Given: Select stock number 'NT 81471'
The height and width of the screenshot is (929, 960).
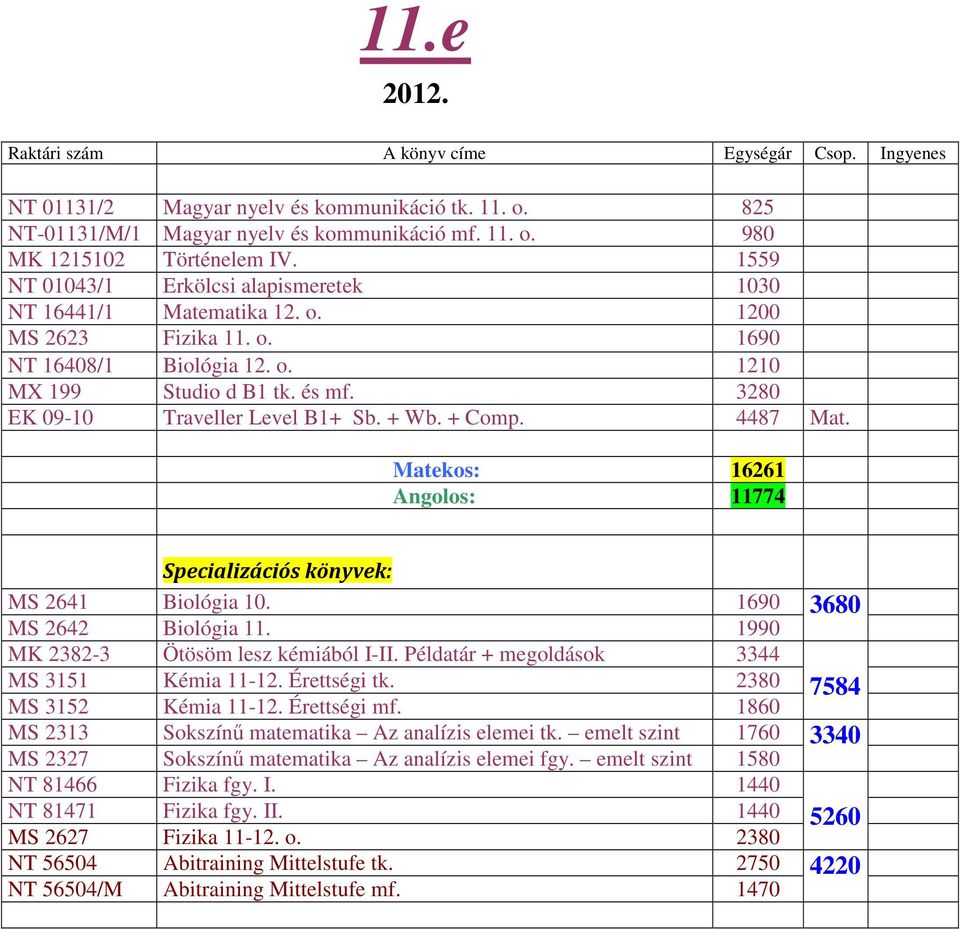Looking at the screenshot, I should tap(52, 811).
